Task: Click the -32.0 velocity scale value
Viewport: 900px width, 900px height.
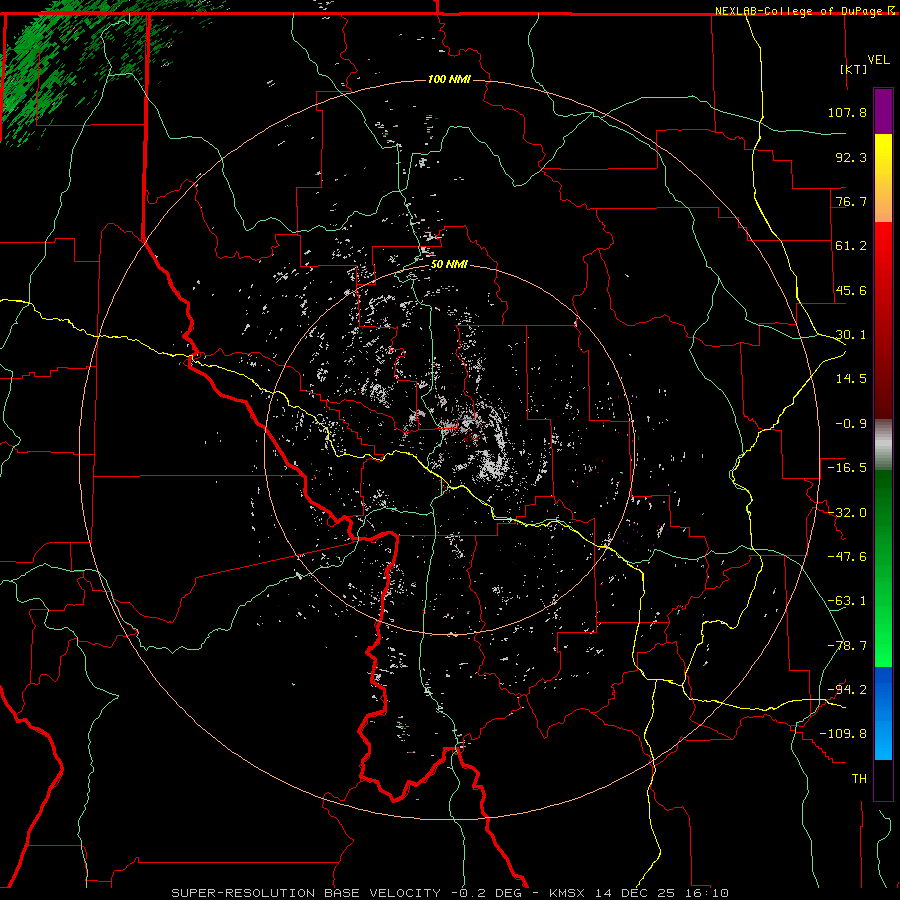Action: (847, 513)
